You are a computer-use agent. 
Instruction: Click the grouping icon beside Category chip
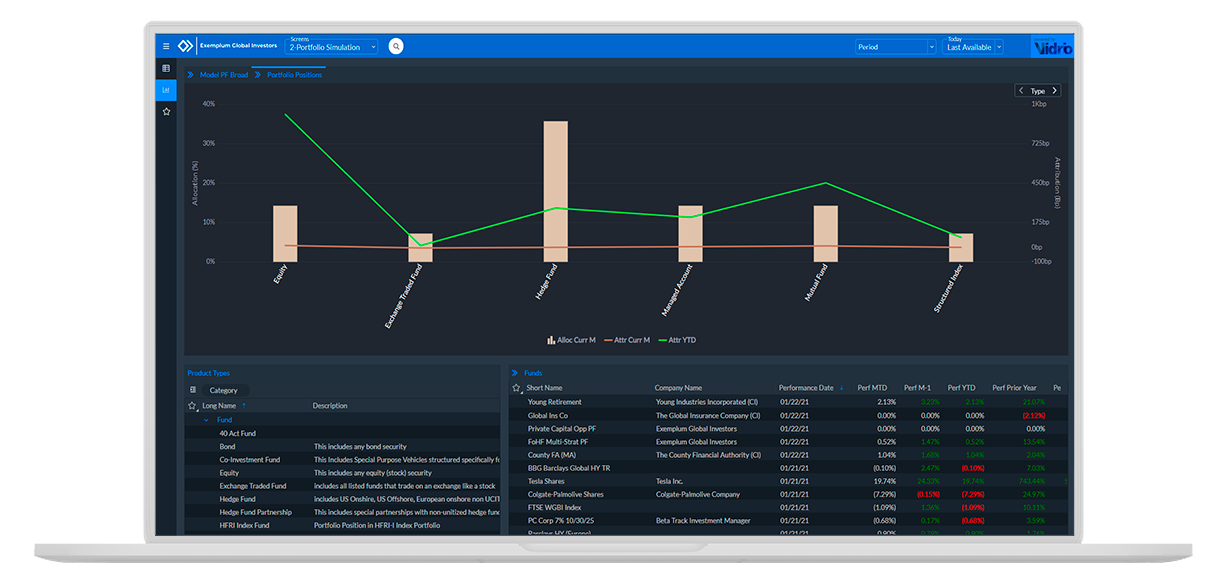point(193,390)
